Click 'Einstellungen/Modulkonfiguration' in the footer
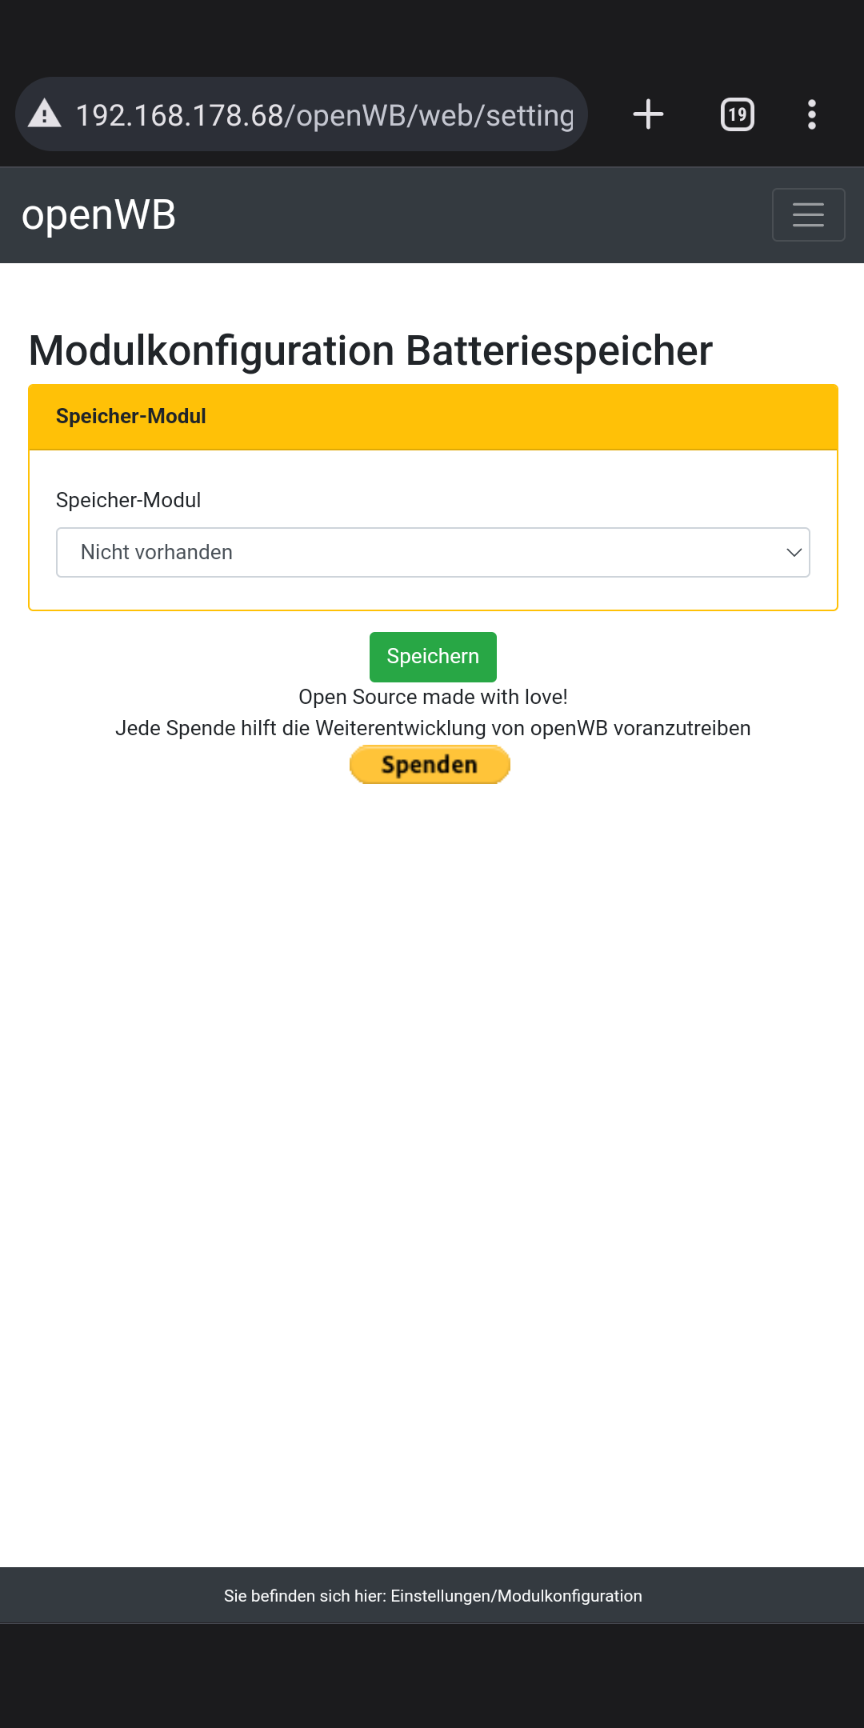Image resolution: width=864 pixels, height=1728 pixels. click(x=516, y=1596)
